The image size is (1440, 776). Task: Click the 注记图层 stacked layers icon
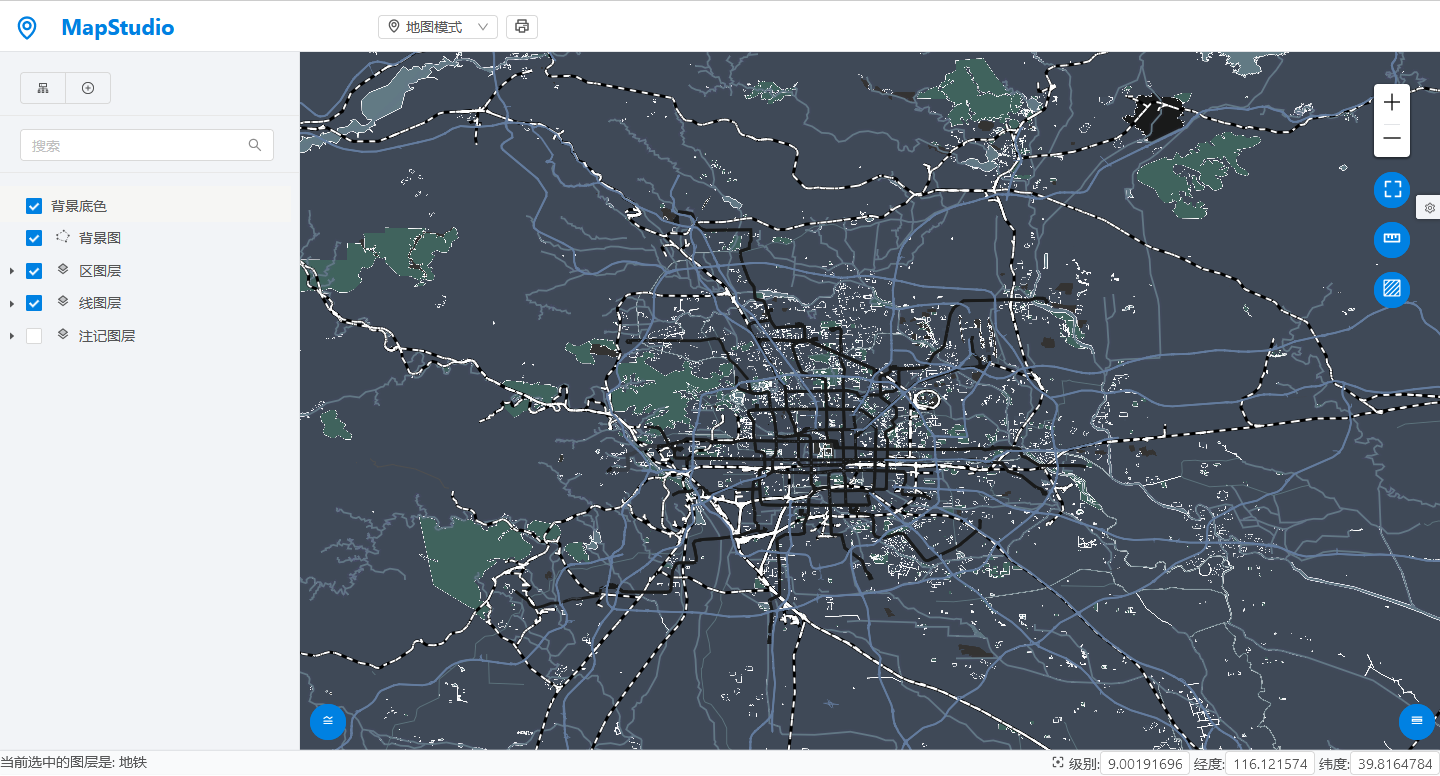point(63,335)
